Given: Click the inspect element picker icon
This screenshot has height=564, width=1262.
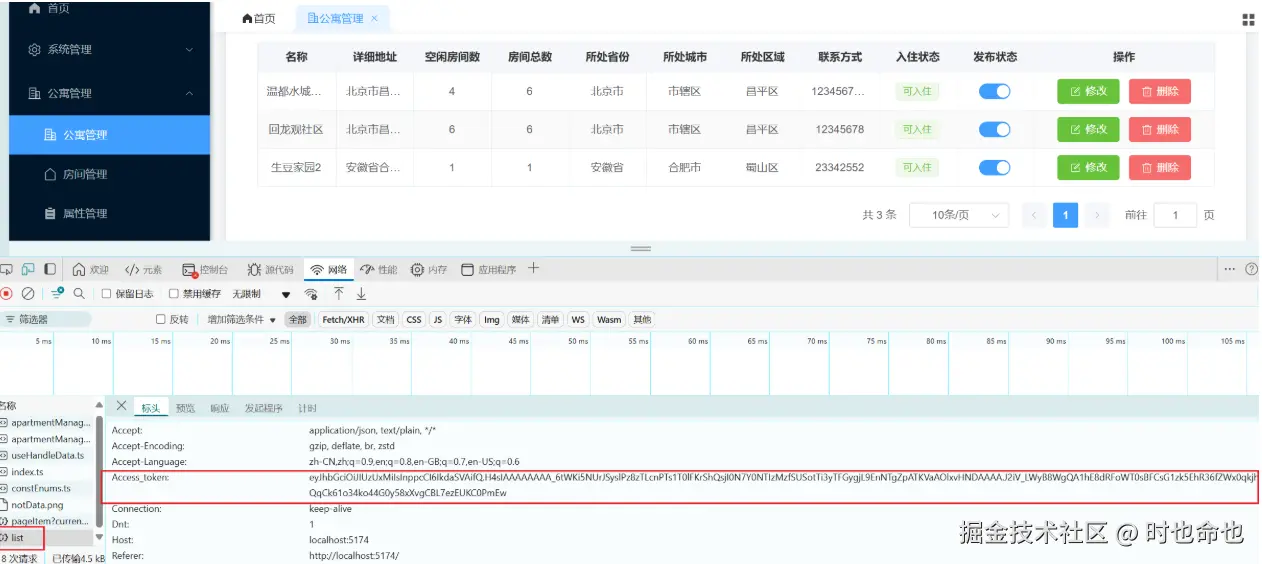Looking at the screenshot, I should 6,269.
